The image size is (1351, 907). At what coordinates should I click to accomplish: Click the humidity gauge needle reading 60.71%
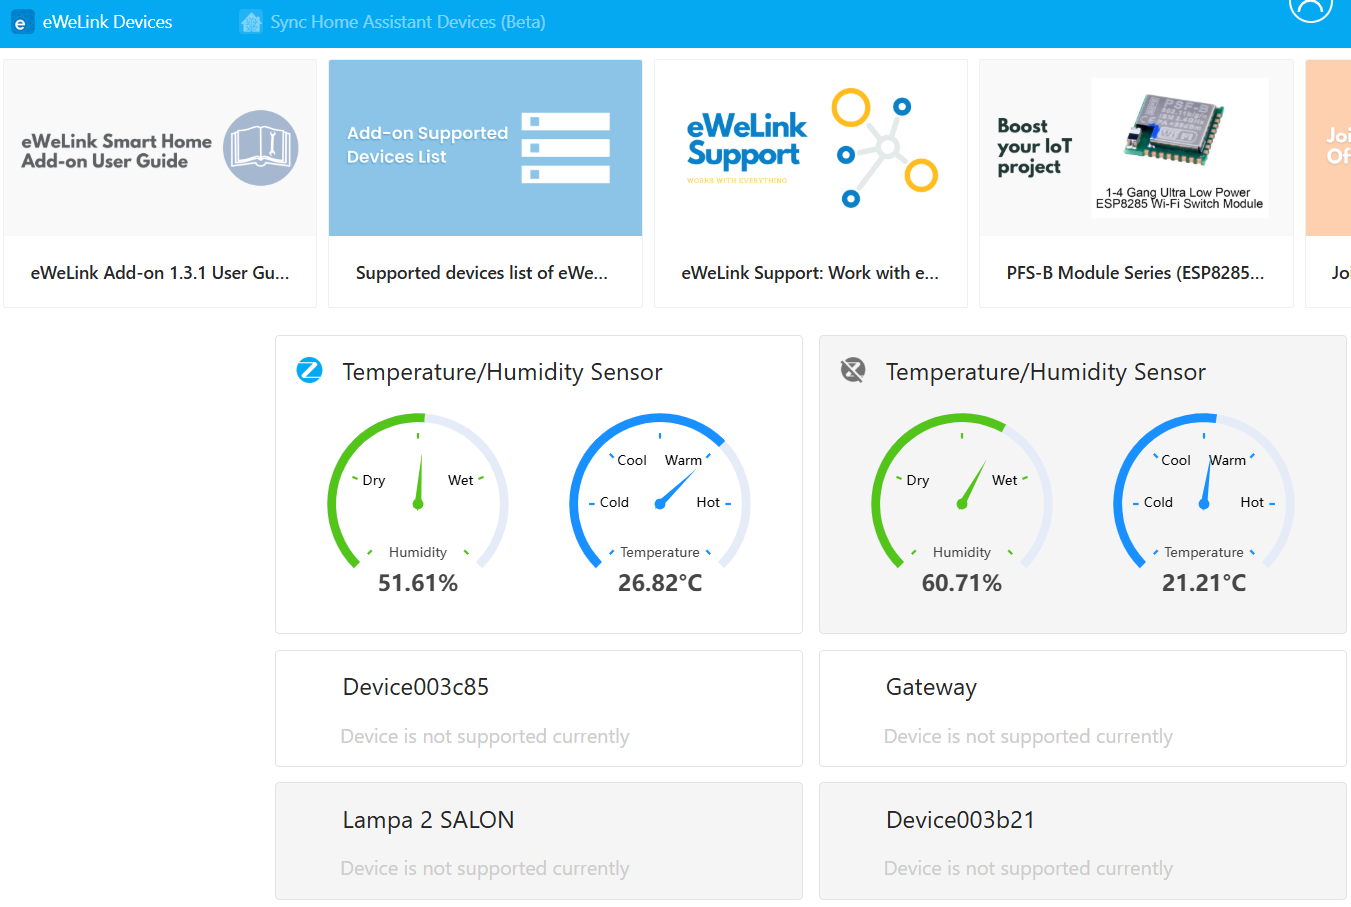coord(972,485)
